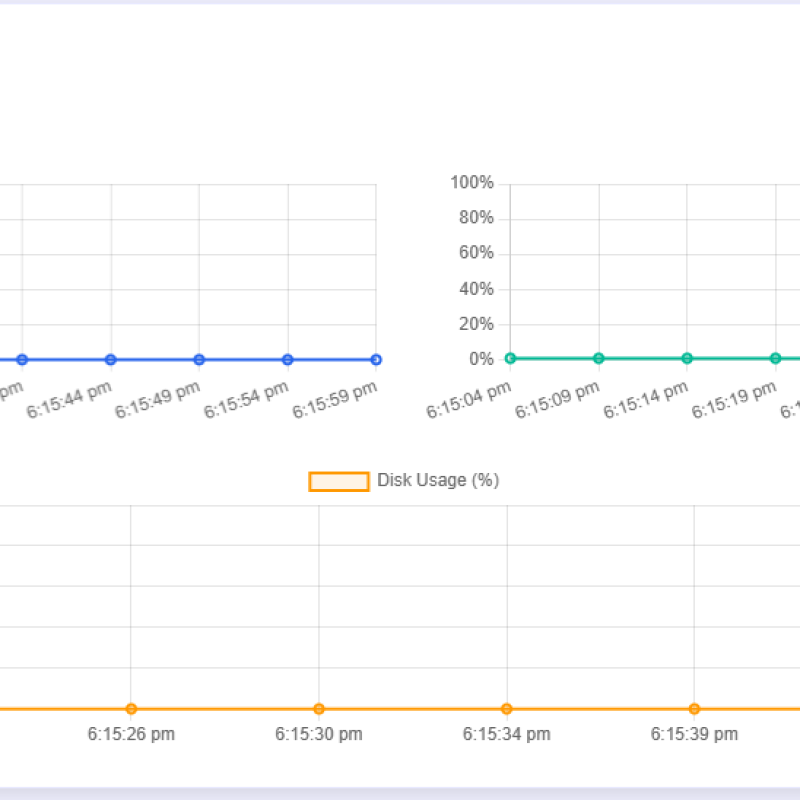
Task: Select green data point at 6:15:19 pm
Action: click(775, 358)
